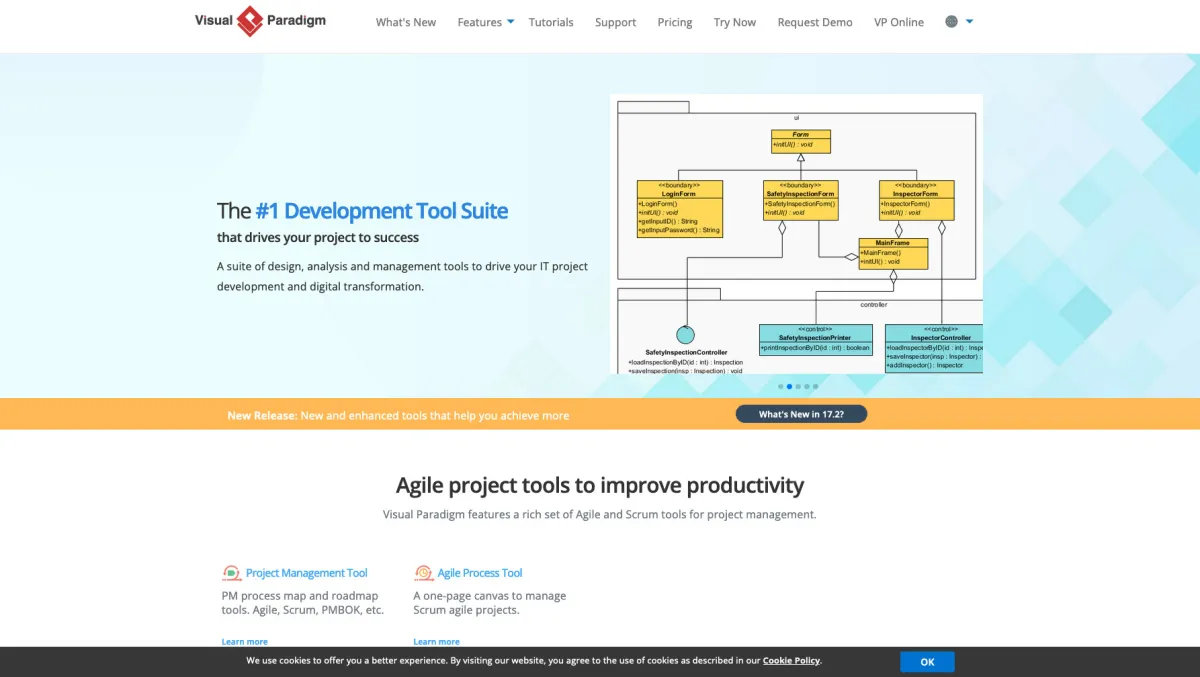
Task: View the Pricing page
Action: pos(675,22)
